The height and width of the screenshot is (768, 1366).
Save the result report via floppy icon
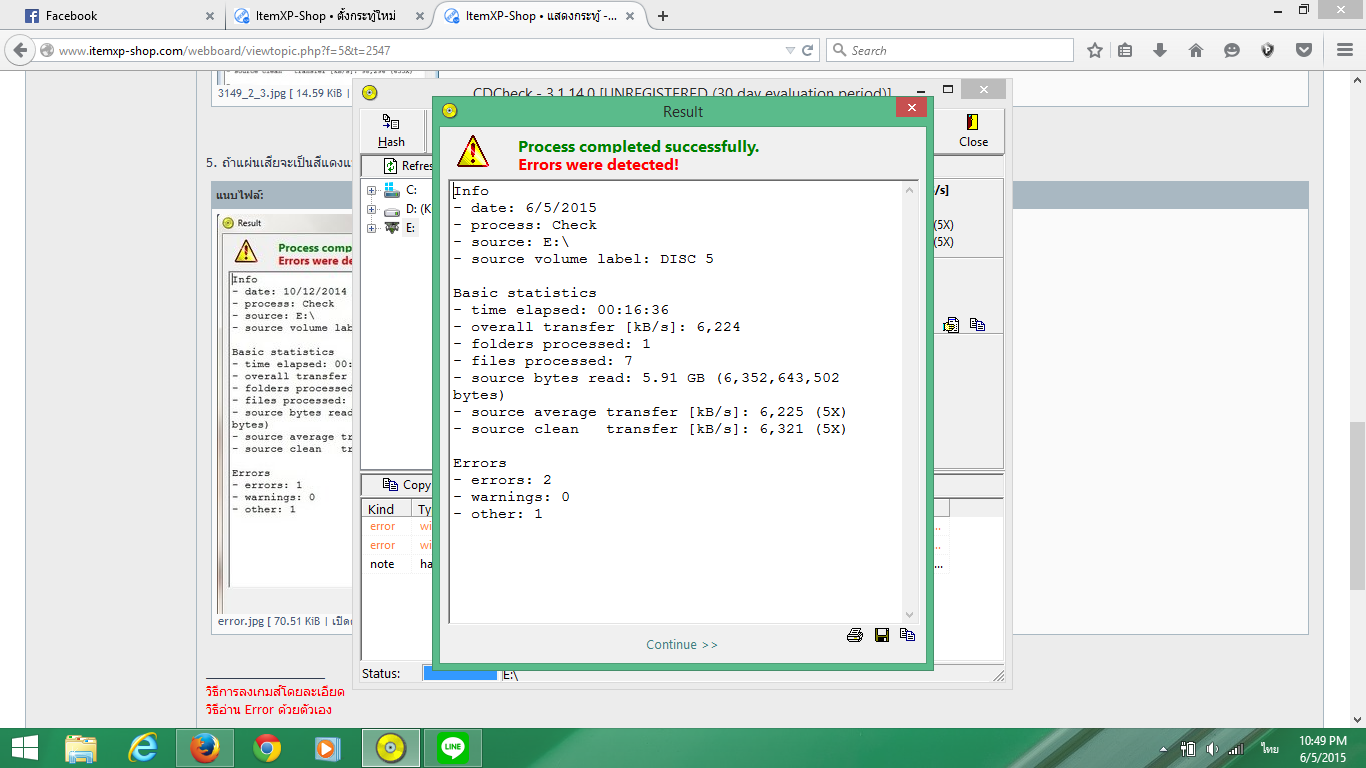click(881, 635)
